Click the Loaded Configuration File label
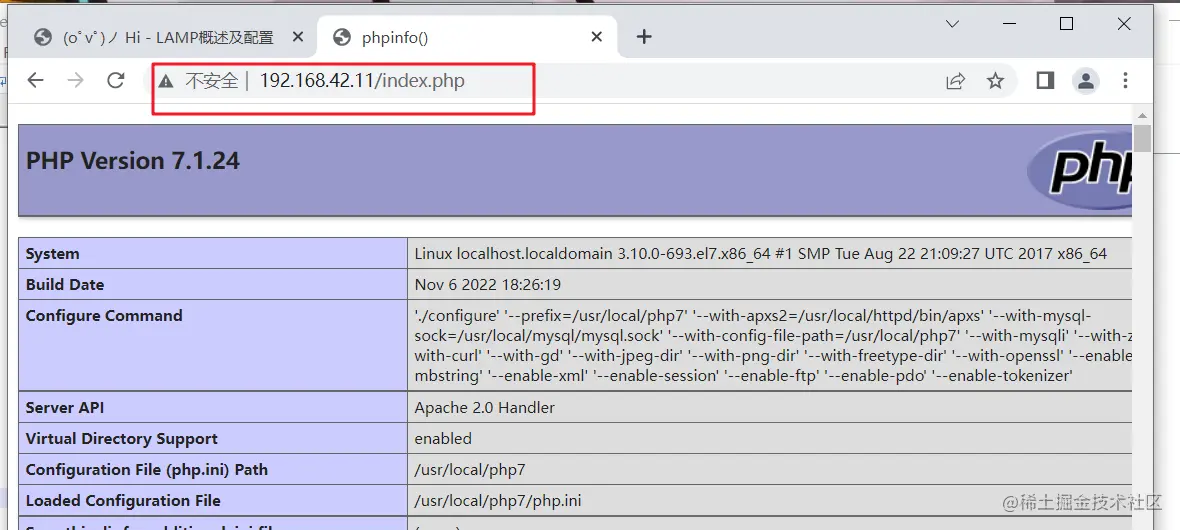This screenshot has height=530, width=1180. coord(123,501)
